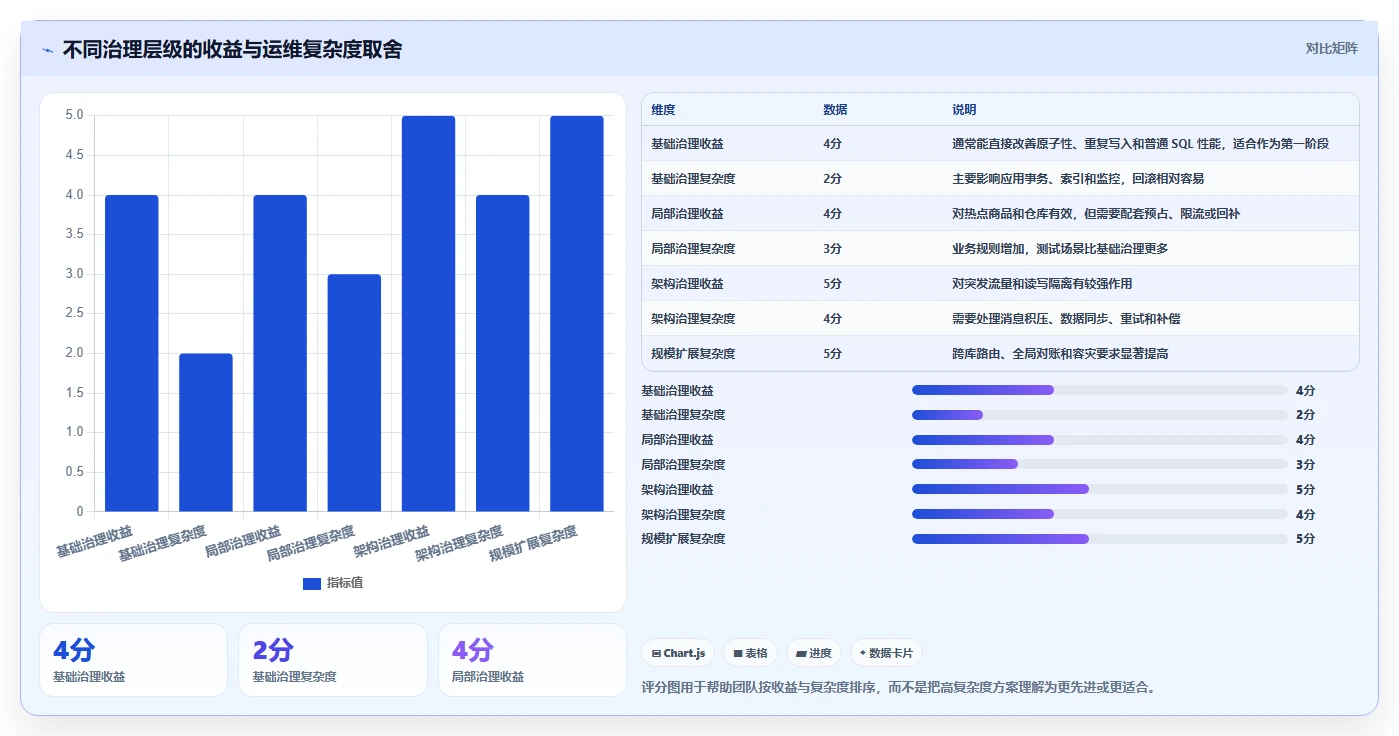Select the 进度 tag chip
Image resolution: width=1399 pixels, height=736 pixels.
tap(814, 653)
